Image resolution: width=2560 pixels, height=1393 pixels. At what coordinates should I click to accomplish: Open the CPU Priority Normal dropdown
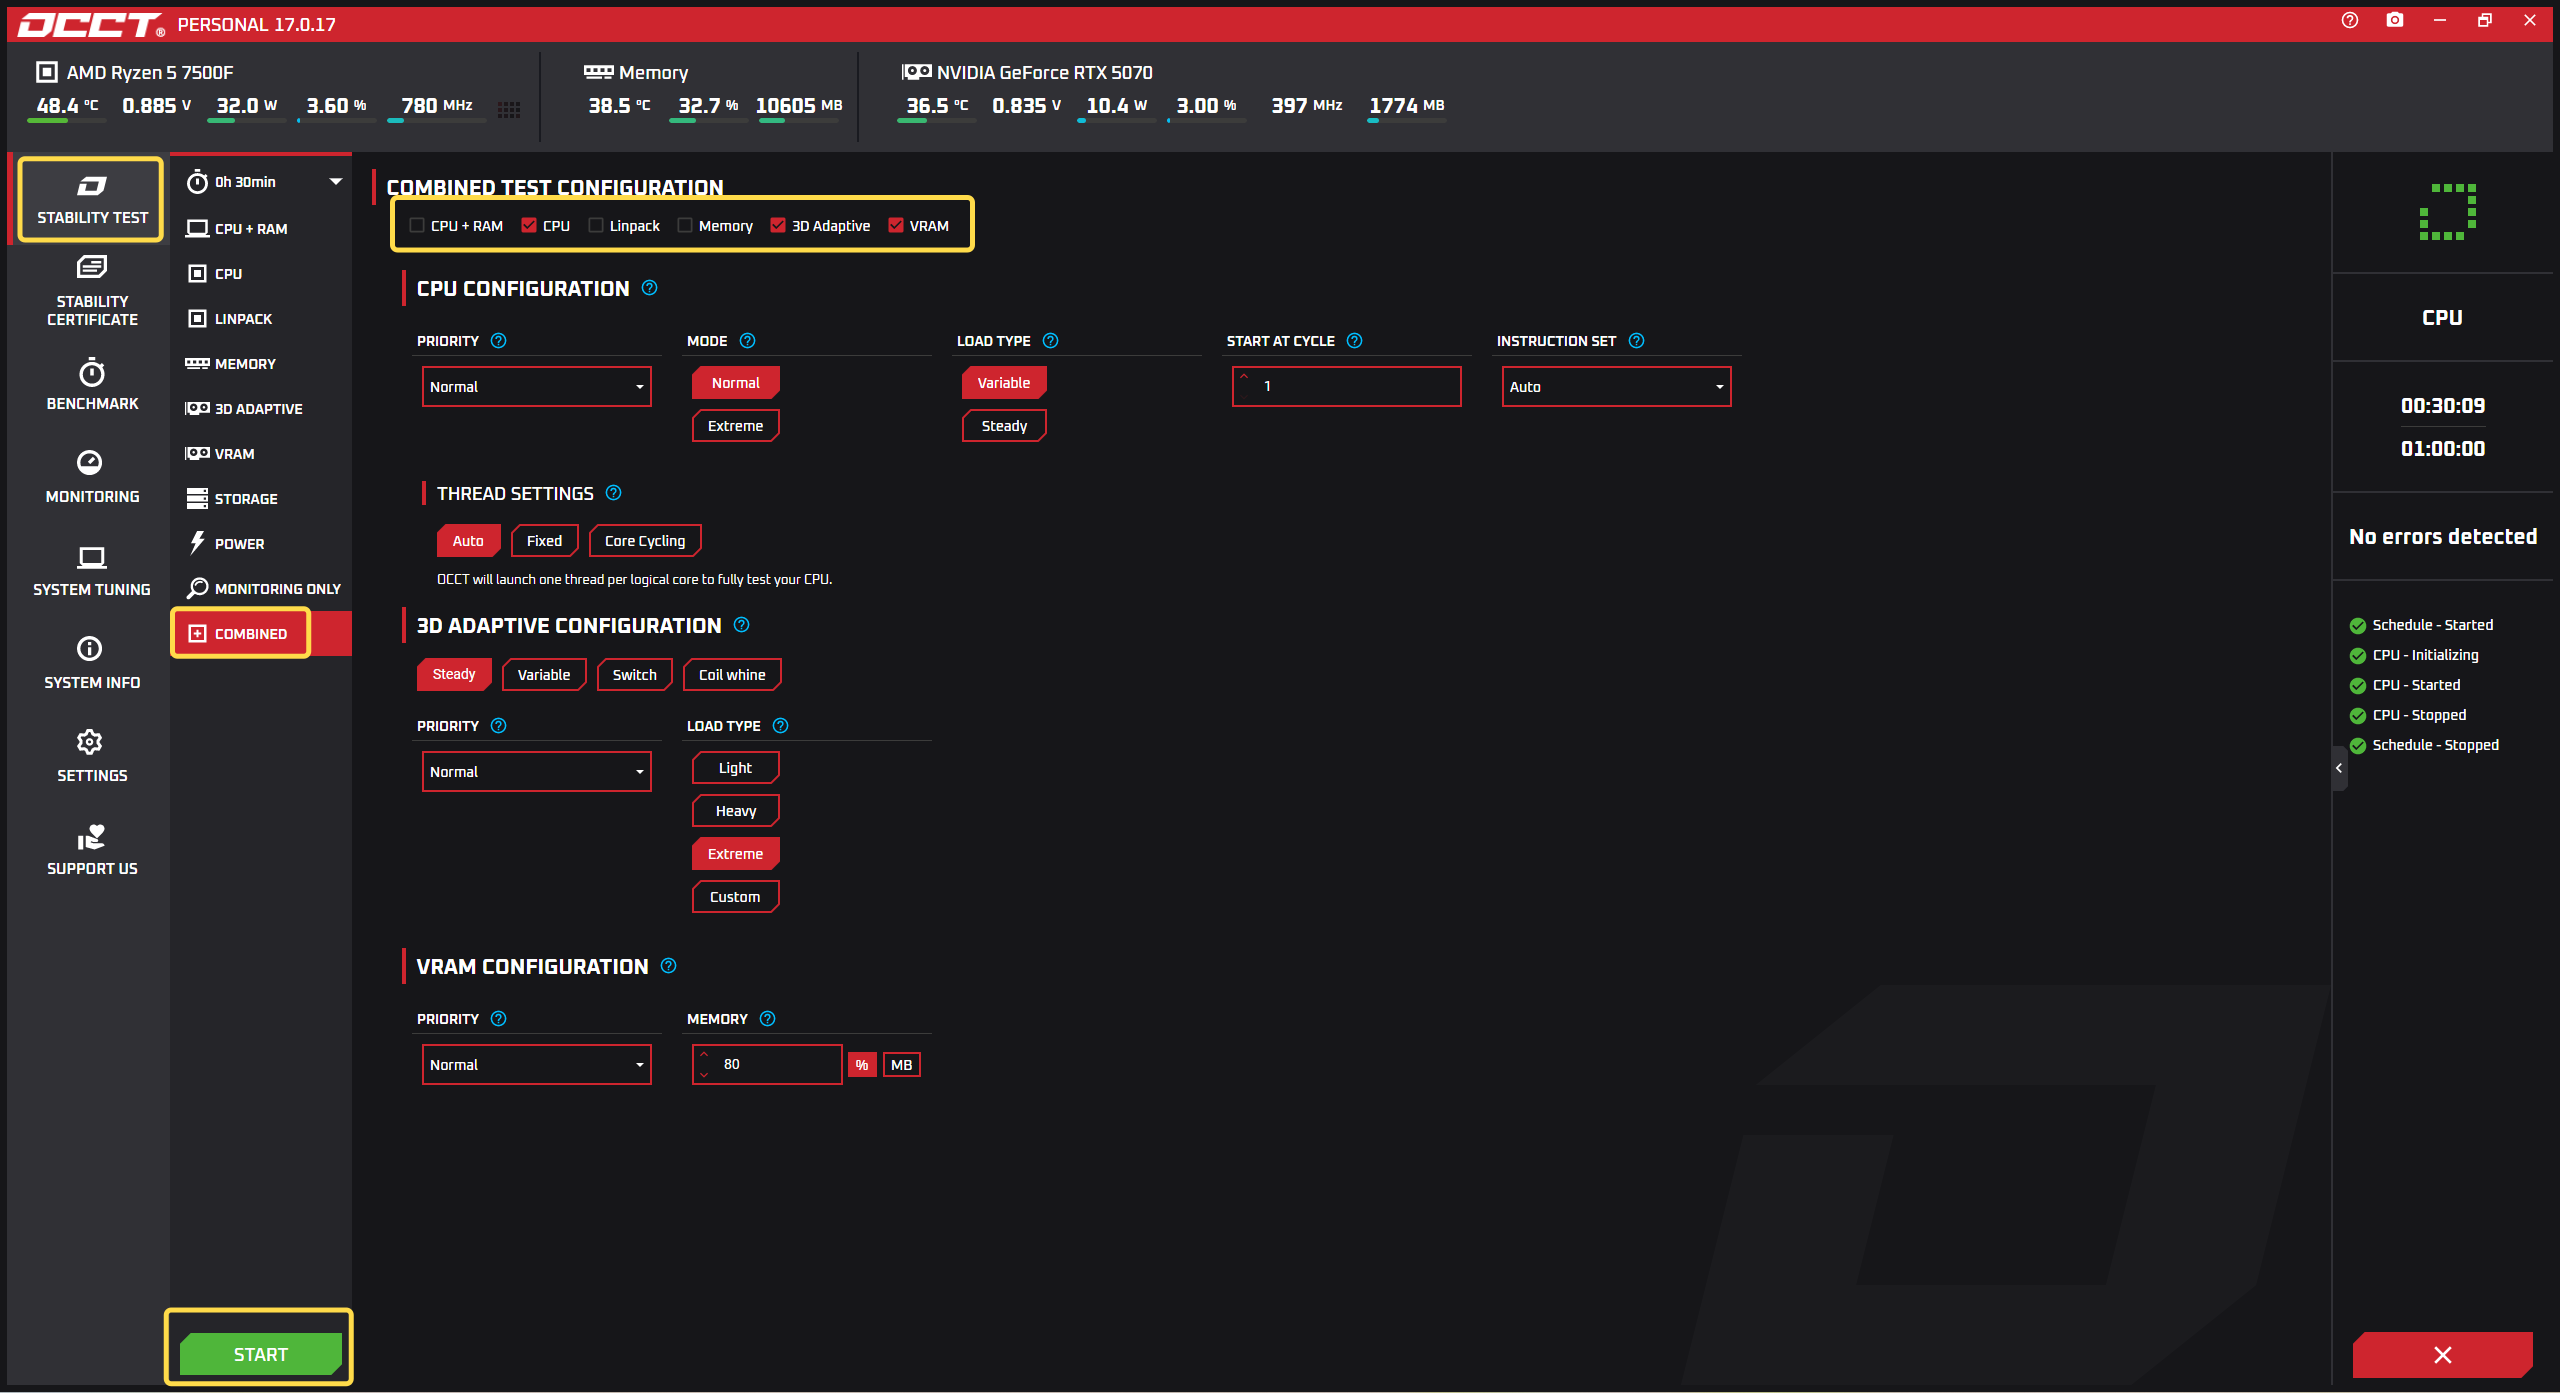[537, 387]
